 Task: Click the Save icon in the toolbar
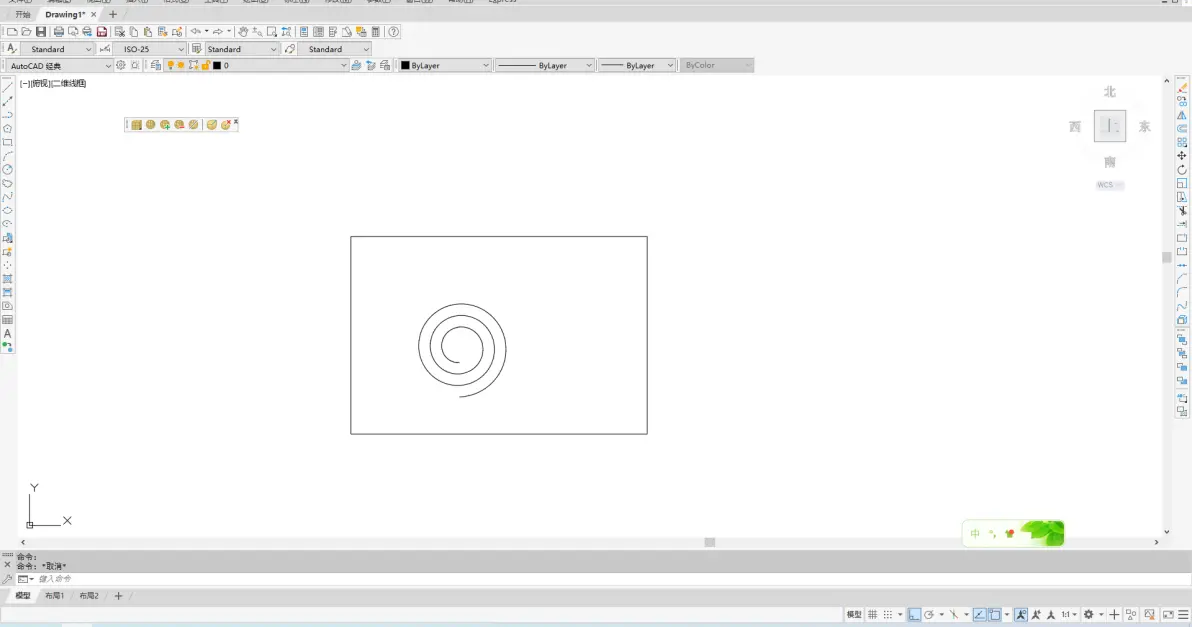tap(41, 32)
